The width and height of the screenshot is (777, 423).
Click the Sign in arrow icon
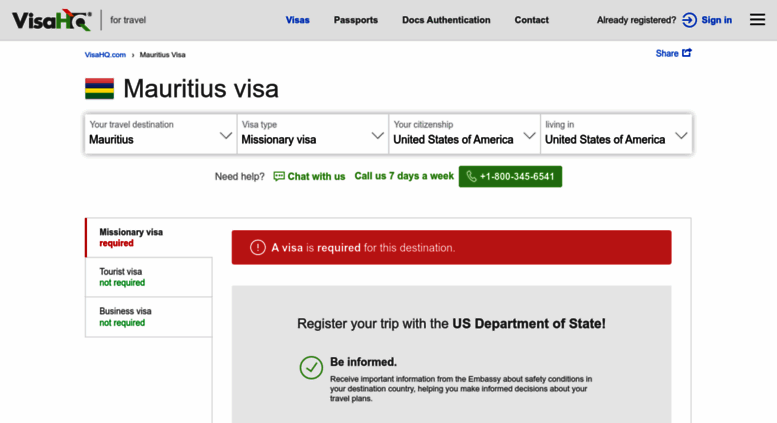689,20
